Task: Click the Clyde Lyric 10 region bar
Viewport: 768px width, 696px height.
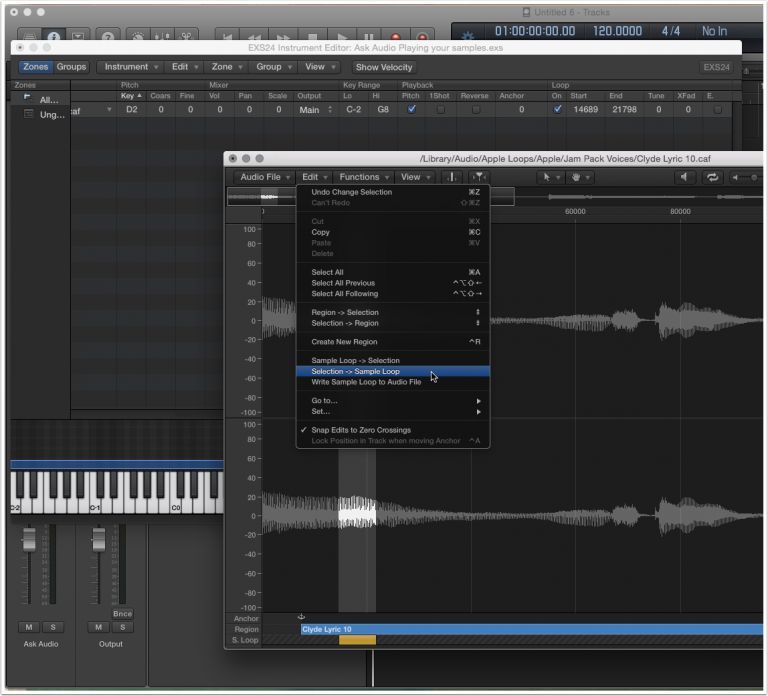Action: [x=532, y=629]
